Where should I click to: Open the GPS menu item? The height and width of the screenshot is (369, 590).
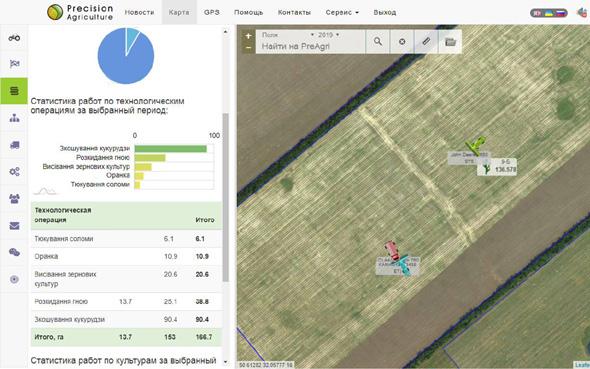coord(211,12)
